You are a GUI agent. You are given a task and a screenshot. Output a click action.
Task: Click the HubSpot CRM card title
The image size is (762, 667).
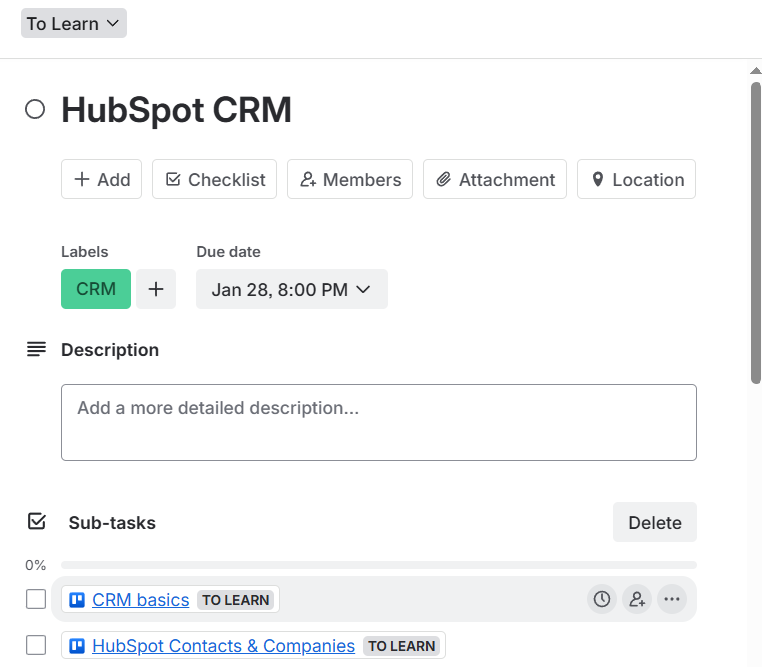click(x=176, y=110)
